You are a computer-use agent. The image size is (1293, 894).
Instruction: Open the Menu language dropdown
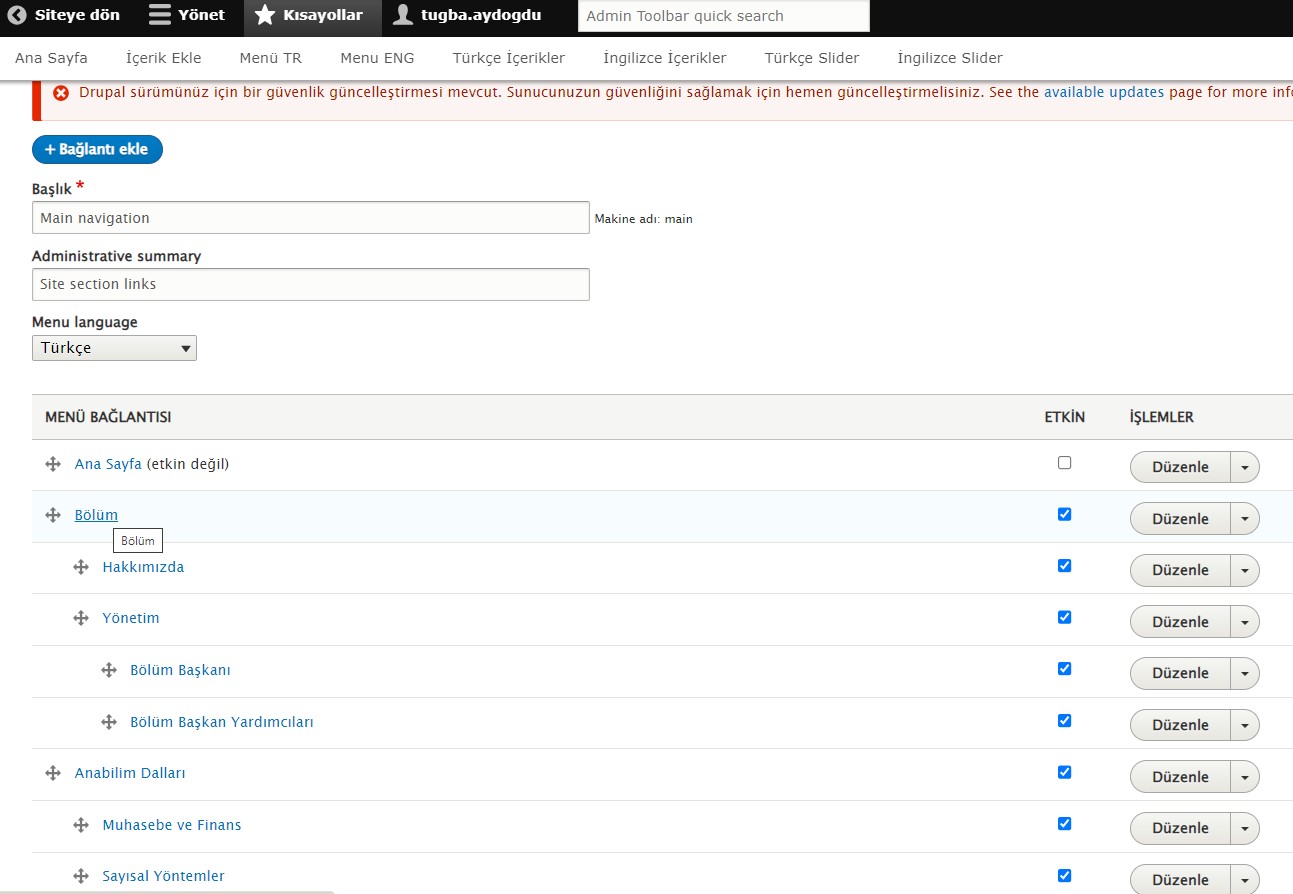(x=114, y=348)
